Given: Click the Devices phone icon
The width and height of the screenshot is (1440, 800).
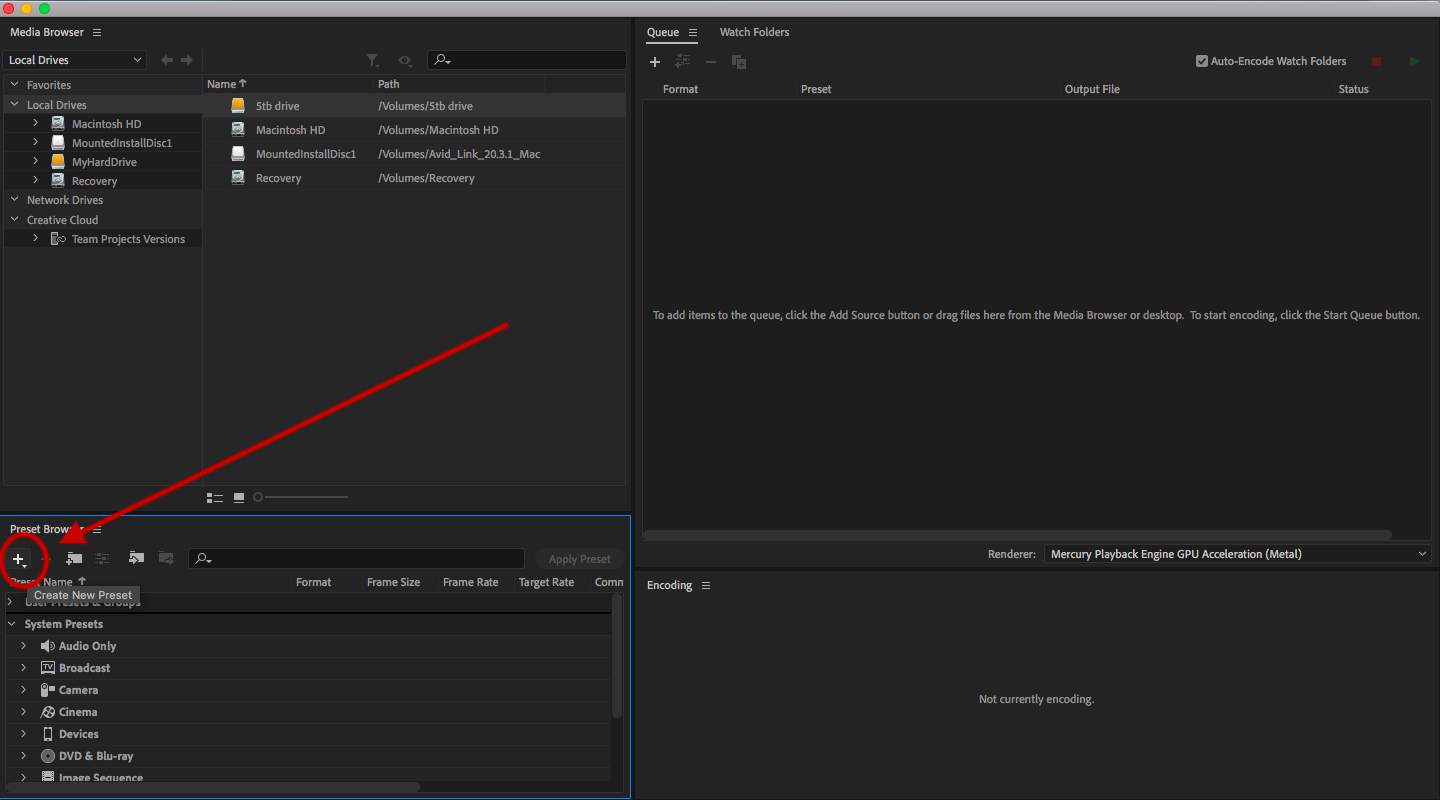Looking at the screenshot, I should click(x=47, y=734).
